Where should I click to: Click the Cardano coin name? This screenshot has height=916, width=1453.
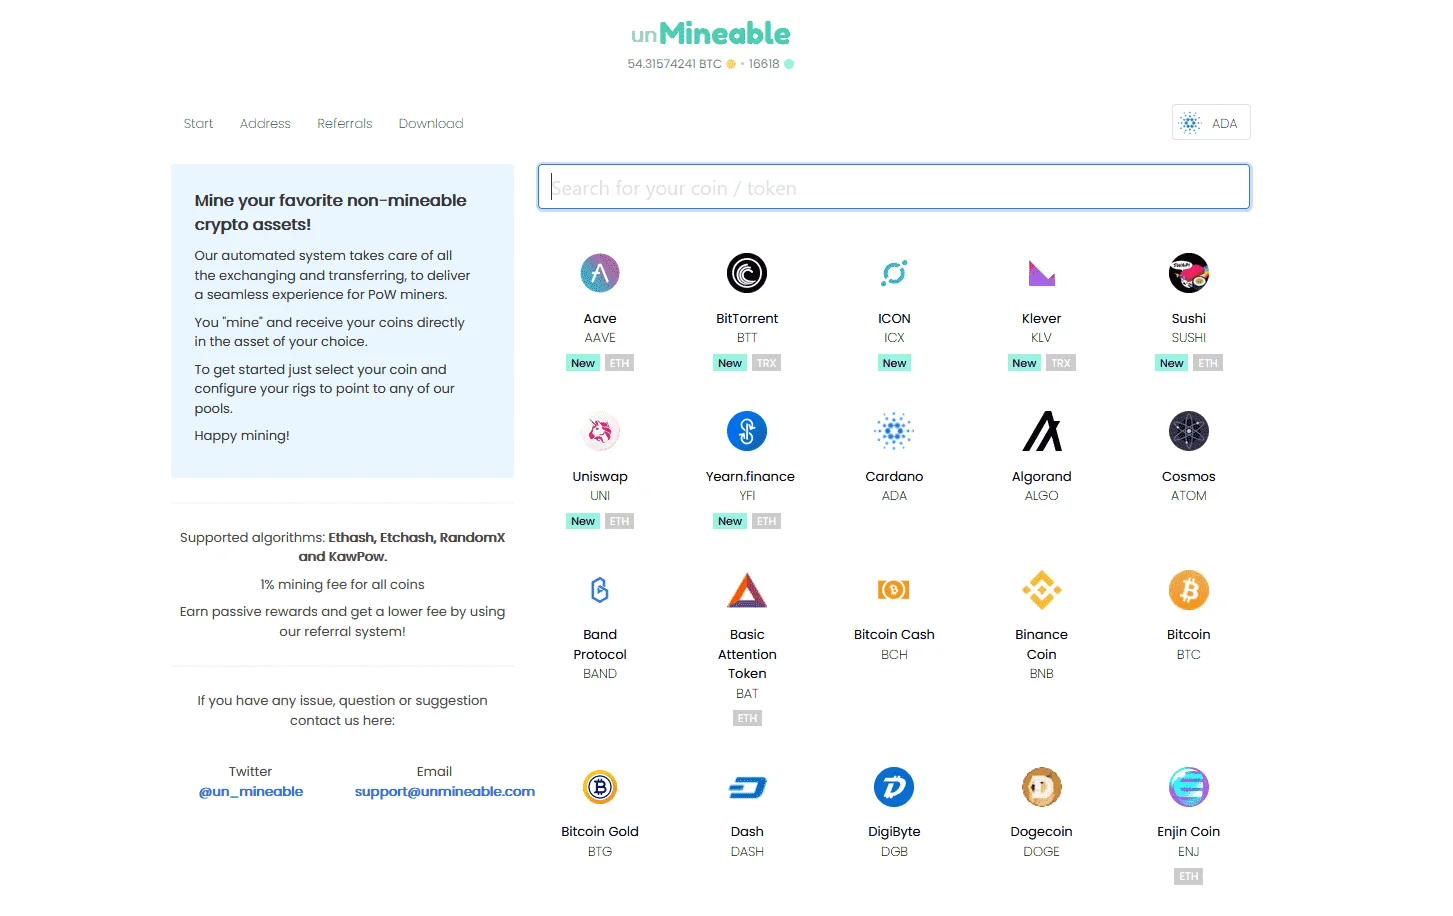(894, 476)
